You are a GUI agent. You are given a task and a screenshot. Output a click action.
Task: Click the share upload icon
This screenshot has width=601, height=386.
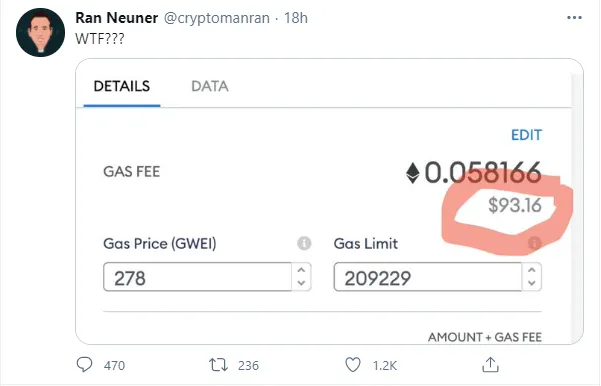(490, 365)
